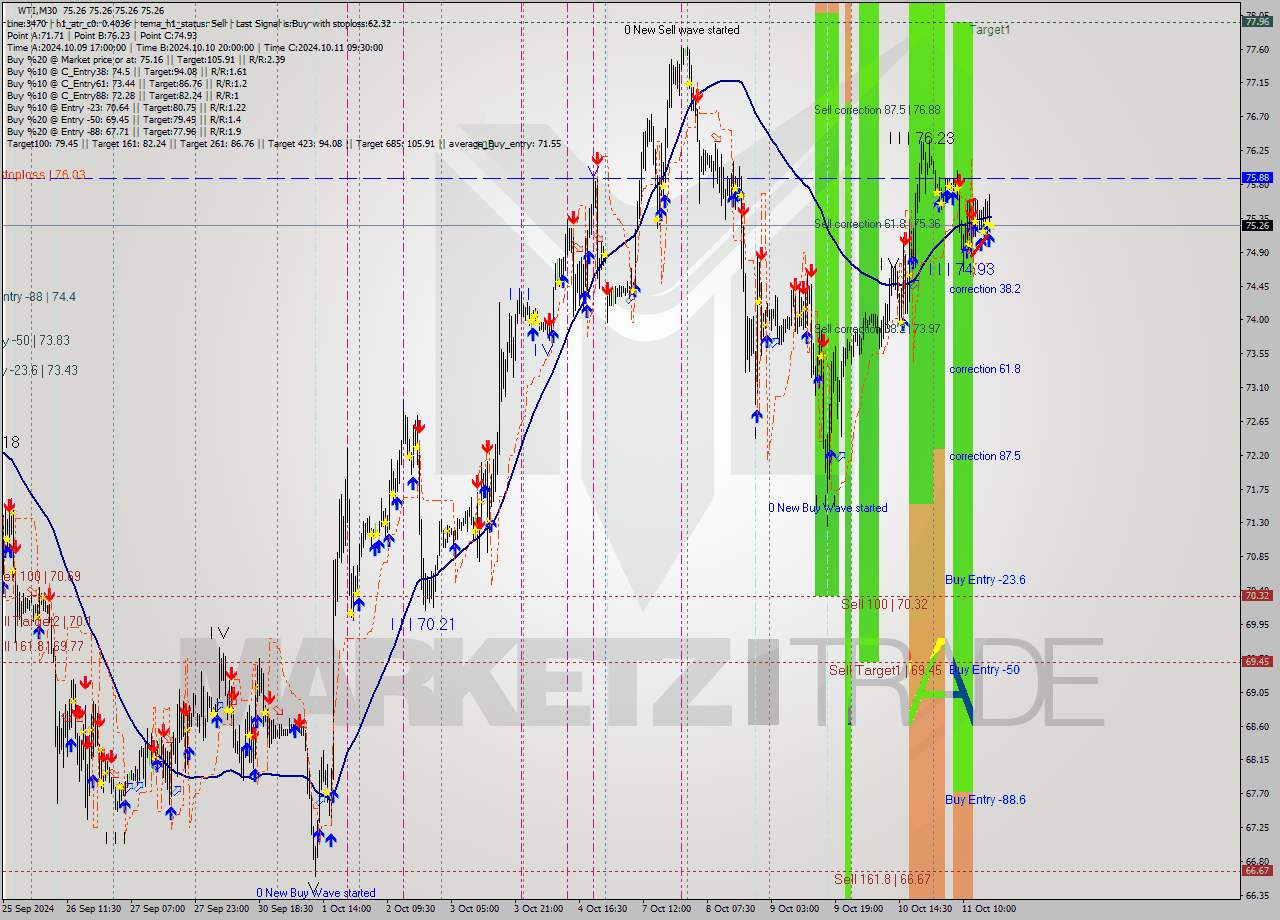Select the 'Sell Target1 | 69.45' label
This screenshot has height=920, width=1280.
(x=885, y=670)
